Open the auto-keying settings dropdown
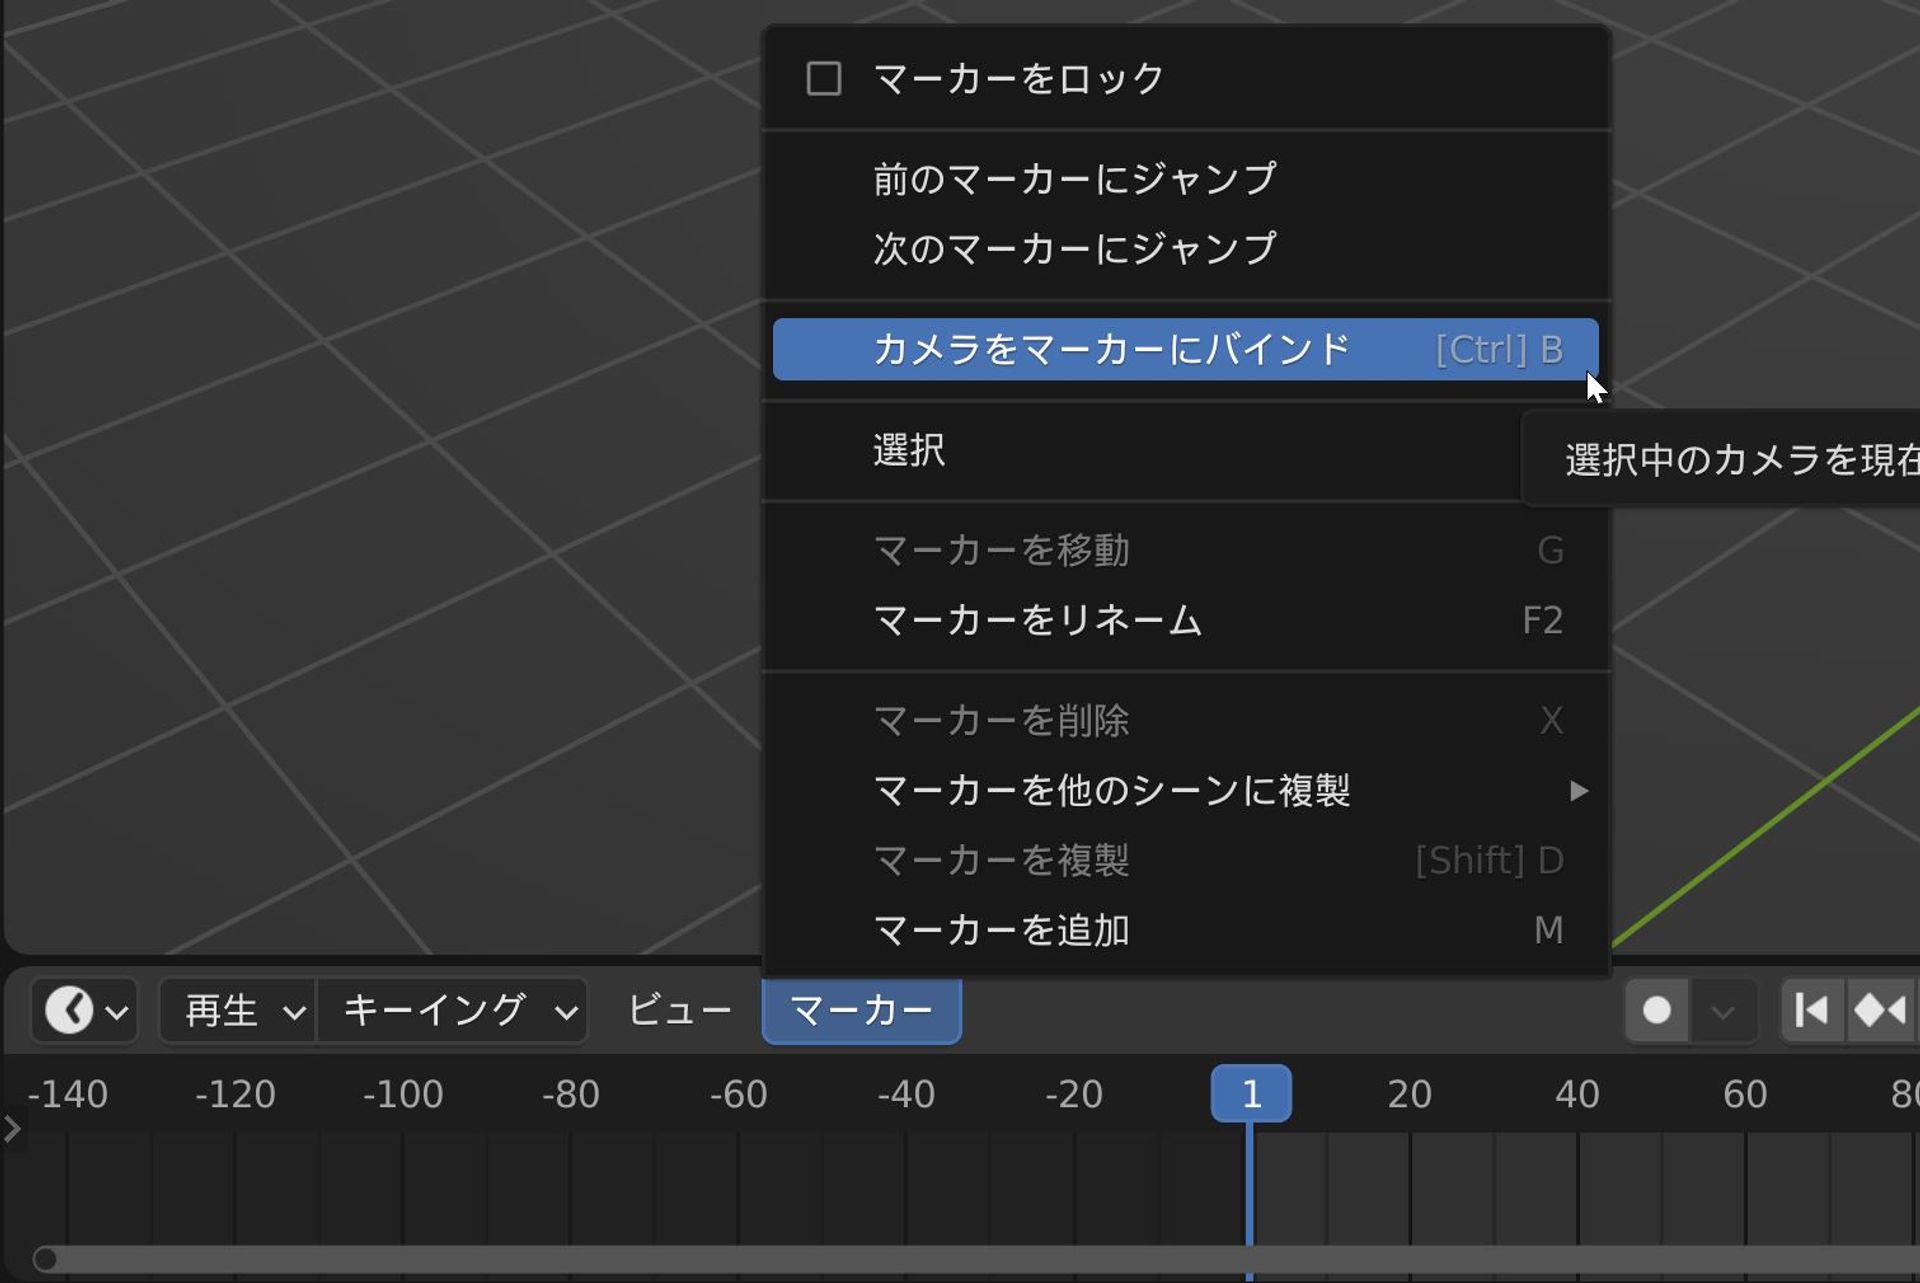 [1722, 1010]
